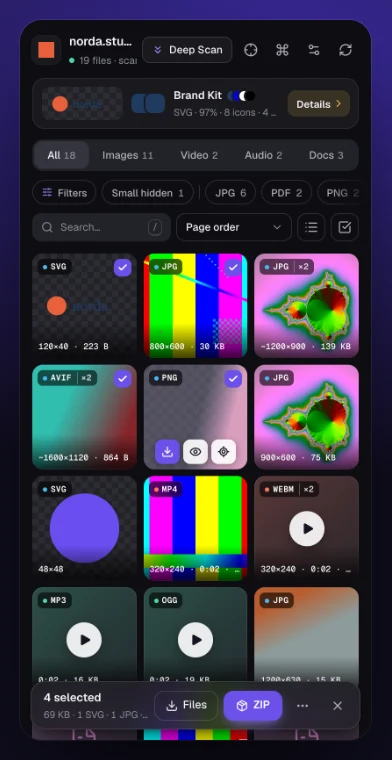
Task: Click the ~1200×900 · 139 KB caption
Action: click(x=305, y=347)
